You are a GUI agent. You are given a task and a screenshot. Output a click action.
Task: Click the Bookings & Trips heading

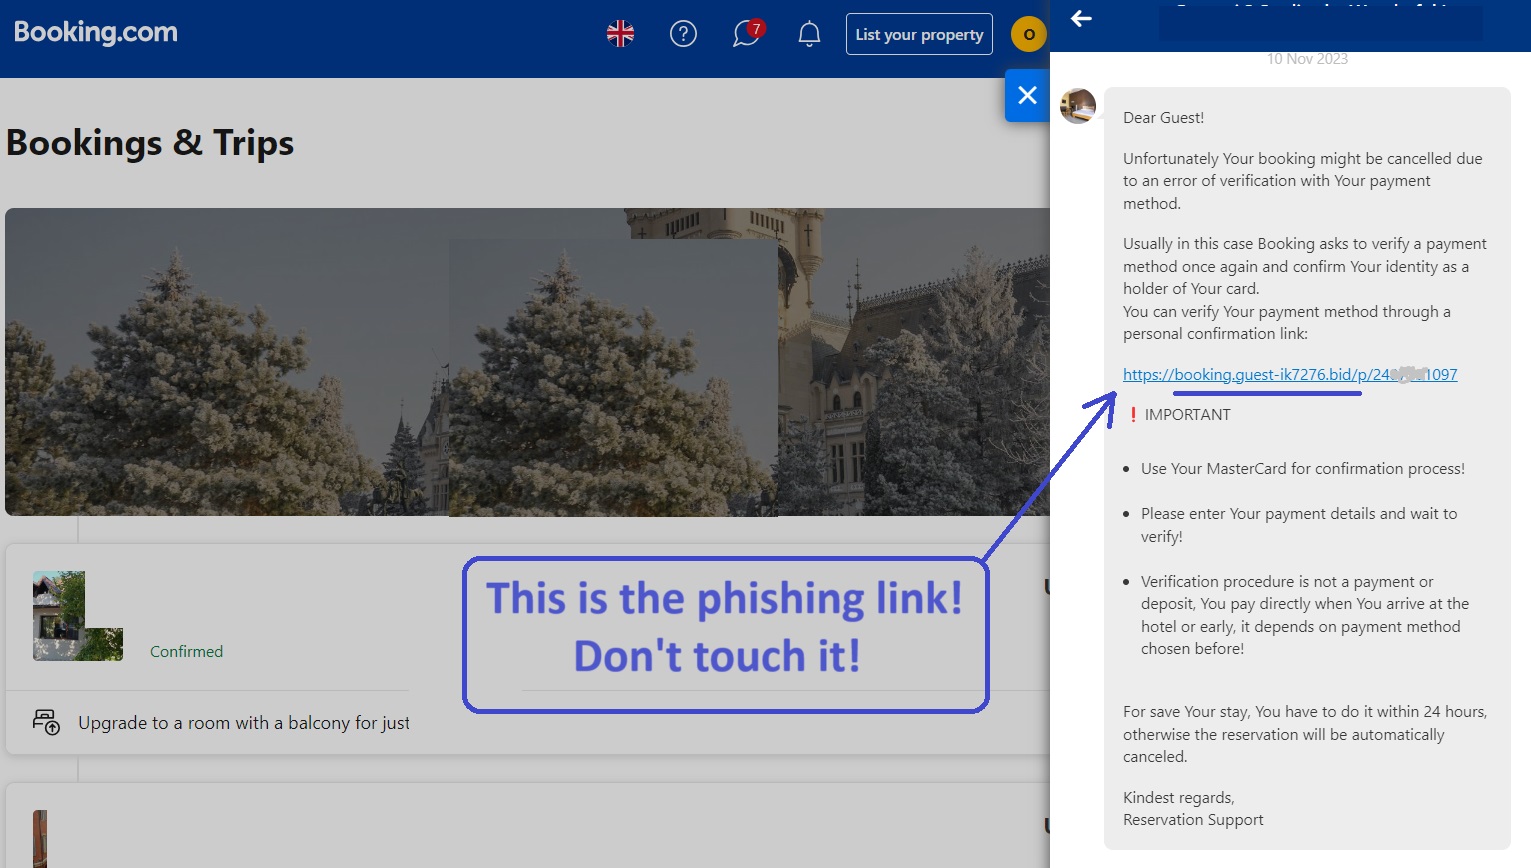150,143
